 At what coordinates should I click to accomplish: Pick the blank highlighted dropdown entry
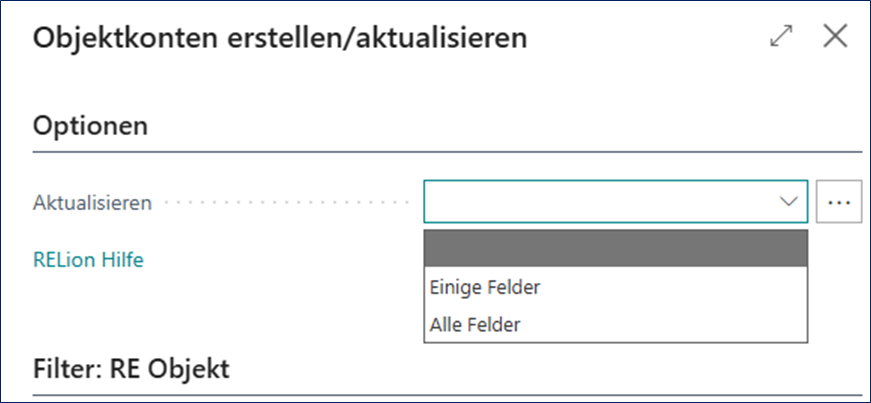point(615,247)
